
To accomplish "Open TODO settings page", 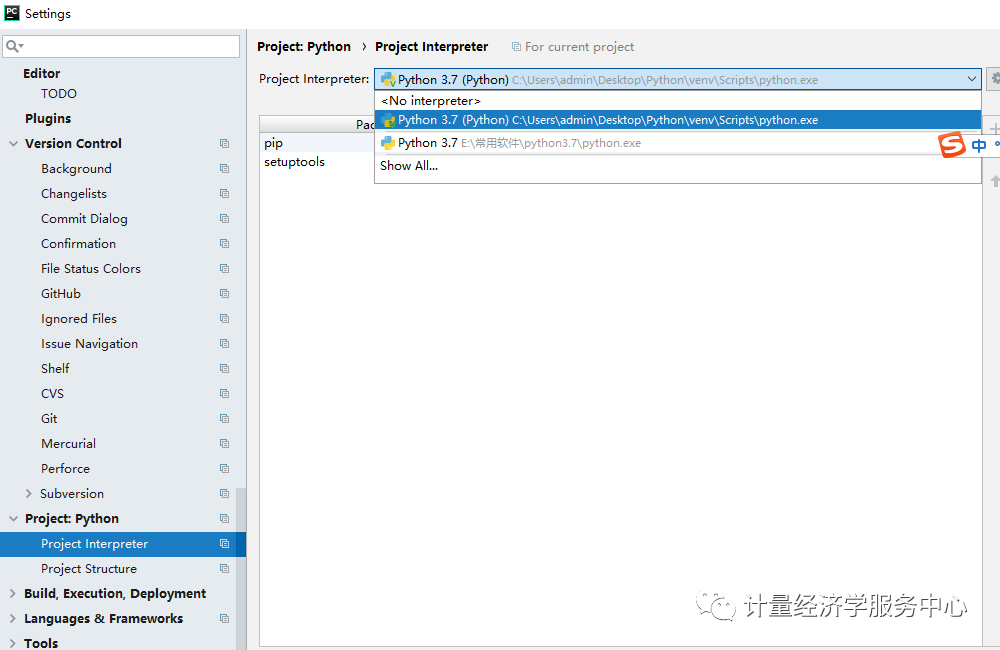I will (59, 93).
